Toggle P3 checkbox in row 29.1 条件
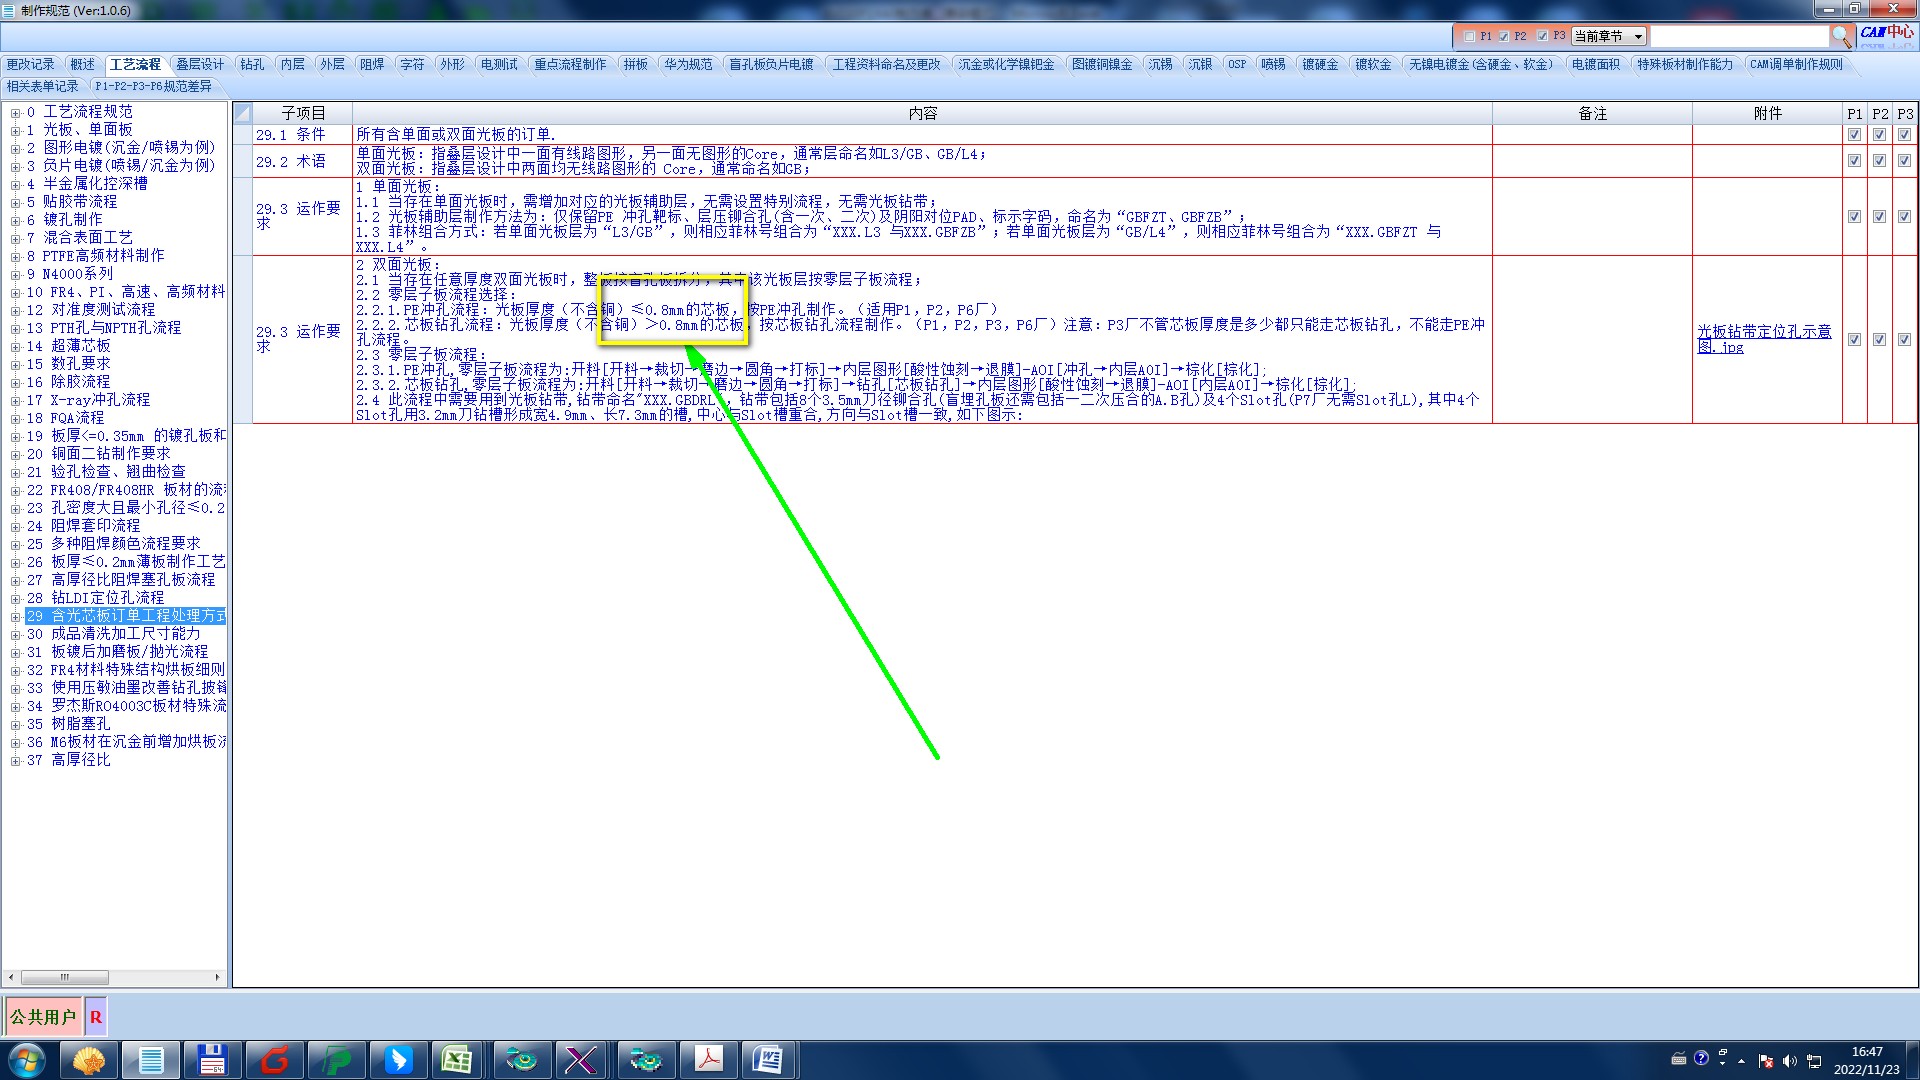The image size is (1920, 1080). pos(1904,134)
